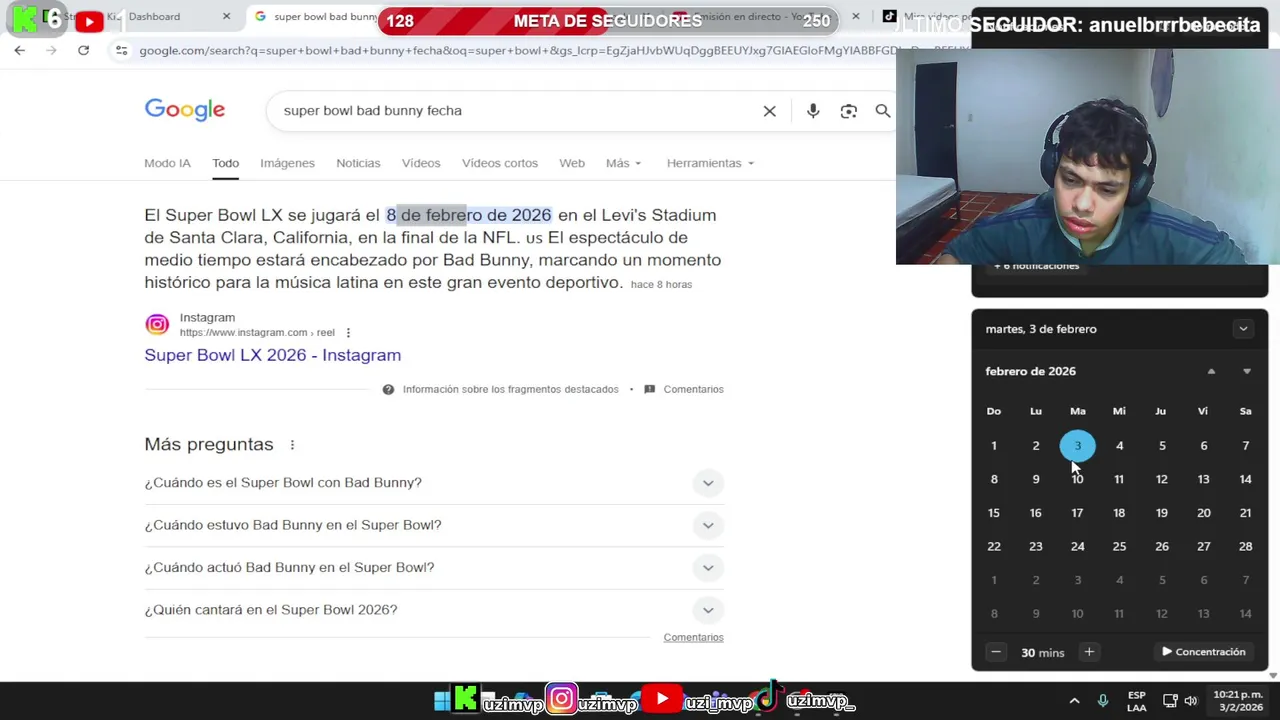
Task: Open three-dot menu beside Instagram result URL
Action: (x=348, y=333)
